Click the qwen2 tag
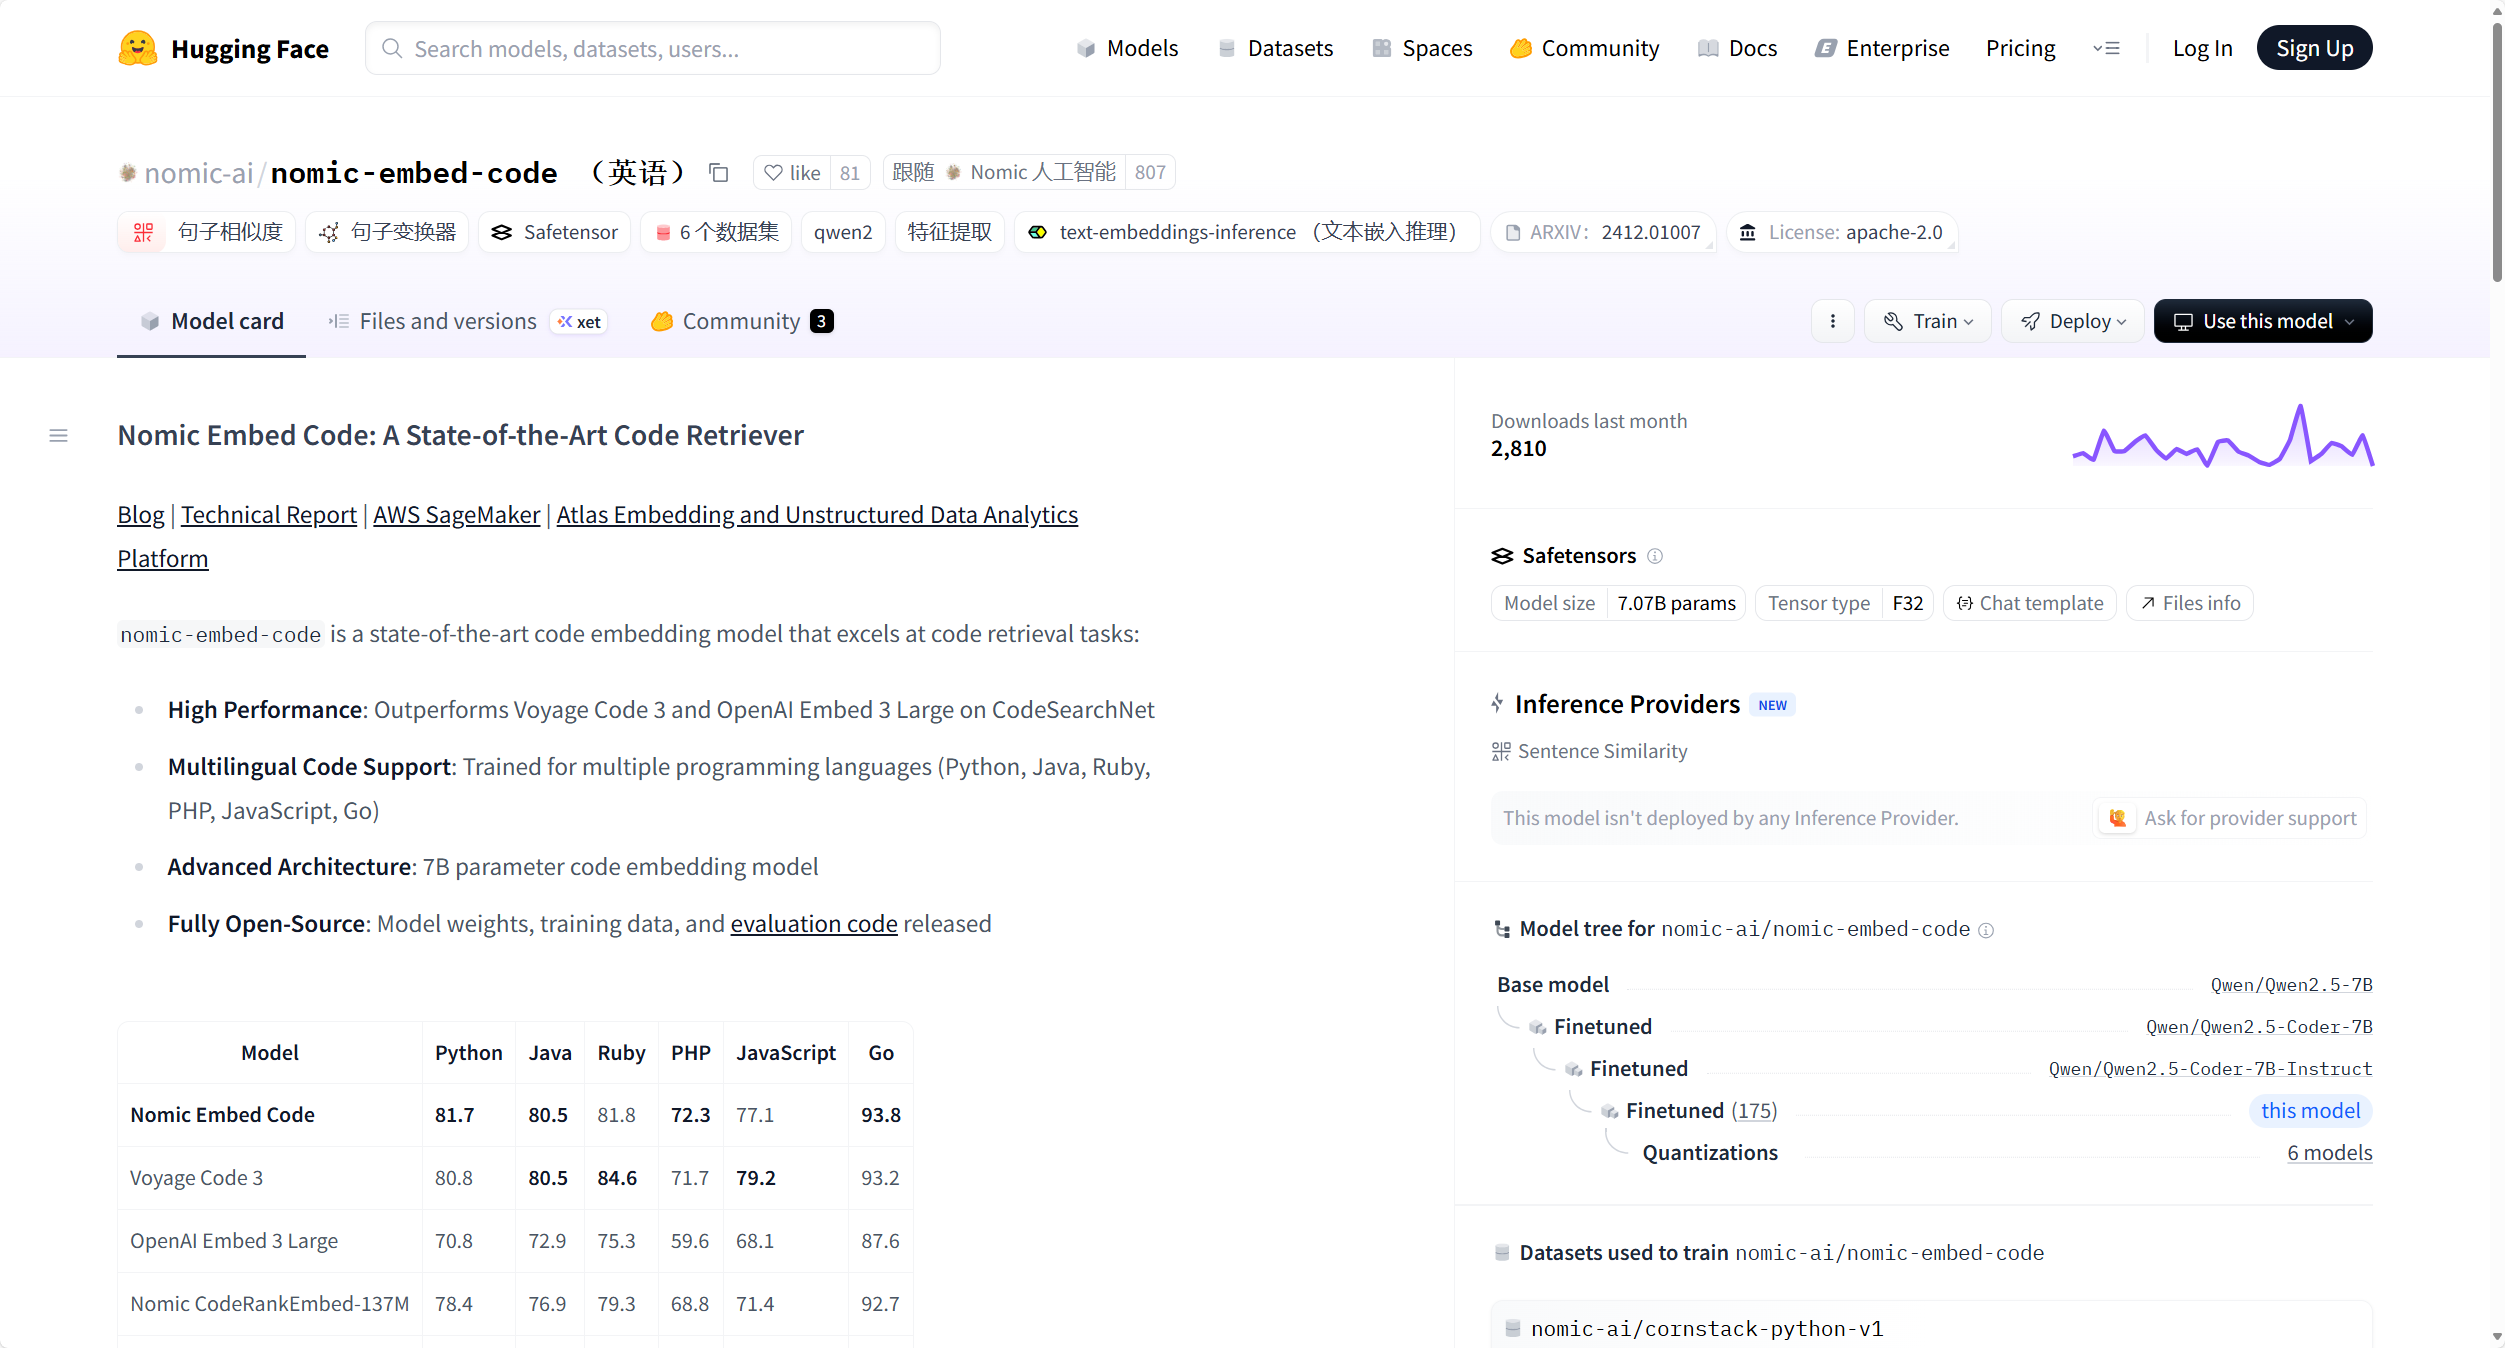Image resolution: width=2505 pixels, height=1348 pixels. pos(843,232)
